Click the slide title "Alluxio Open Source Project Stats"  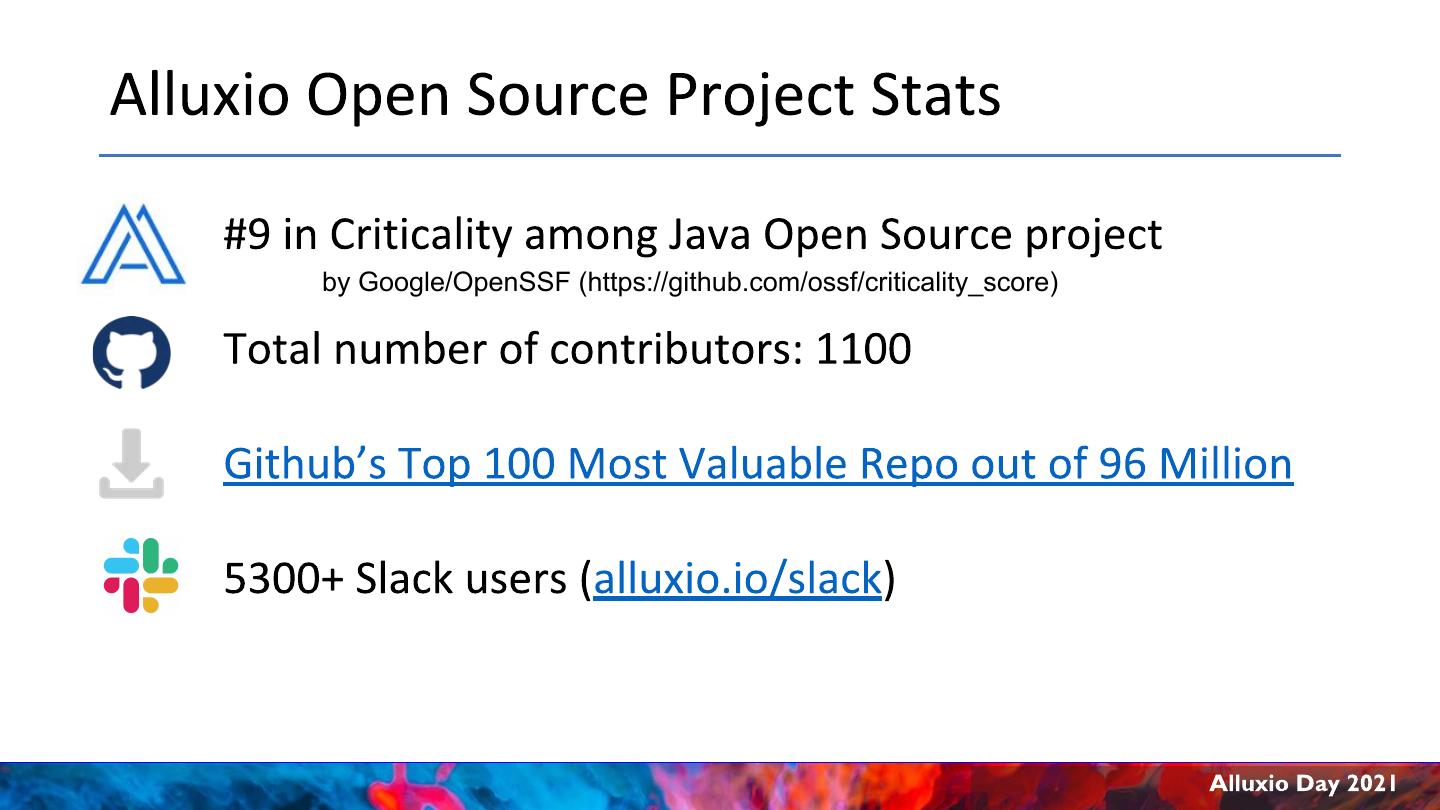[555, 95]
